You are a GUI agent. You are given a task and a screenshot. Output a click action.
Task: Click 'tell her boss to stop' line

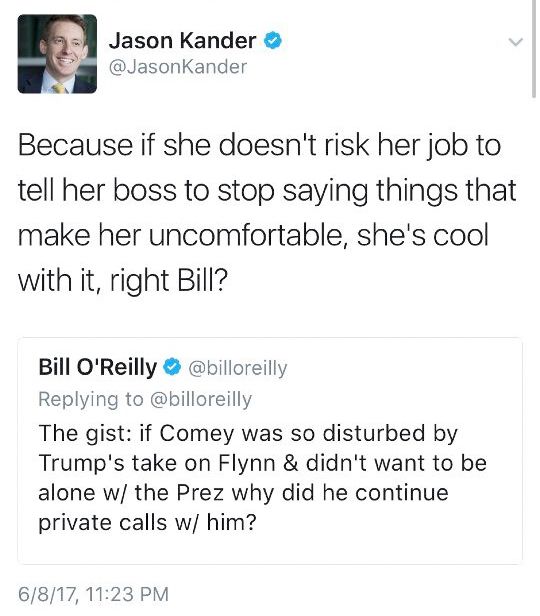(267, 191)
